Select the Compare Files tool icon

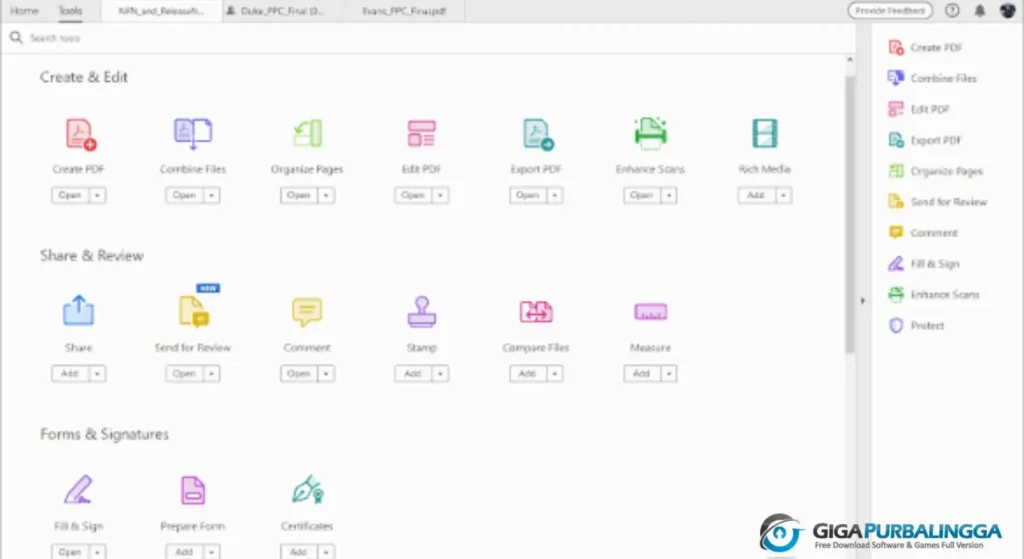click(x=536, y=311)
